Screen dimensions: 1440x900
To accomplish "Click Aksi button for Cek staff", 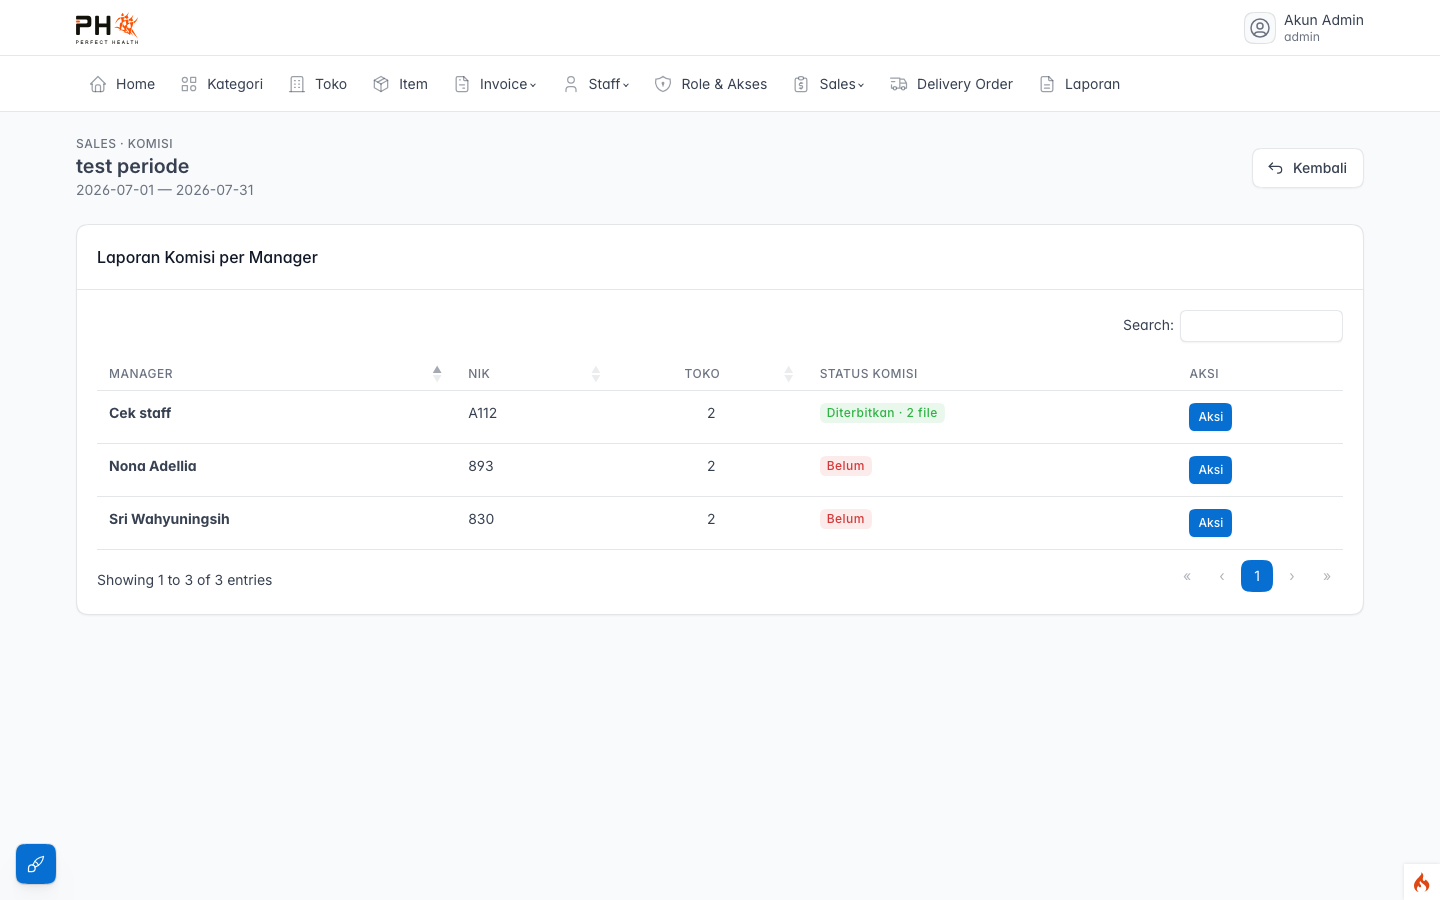I will (1210, 417).
